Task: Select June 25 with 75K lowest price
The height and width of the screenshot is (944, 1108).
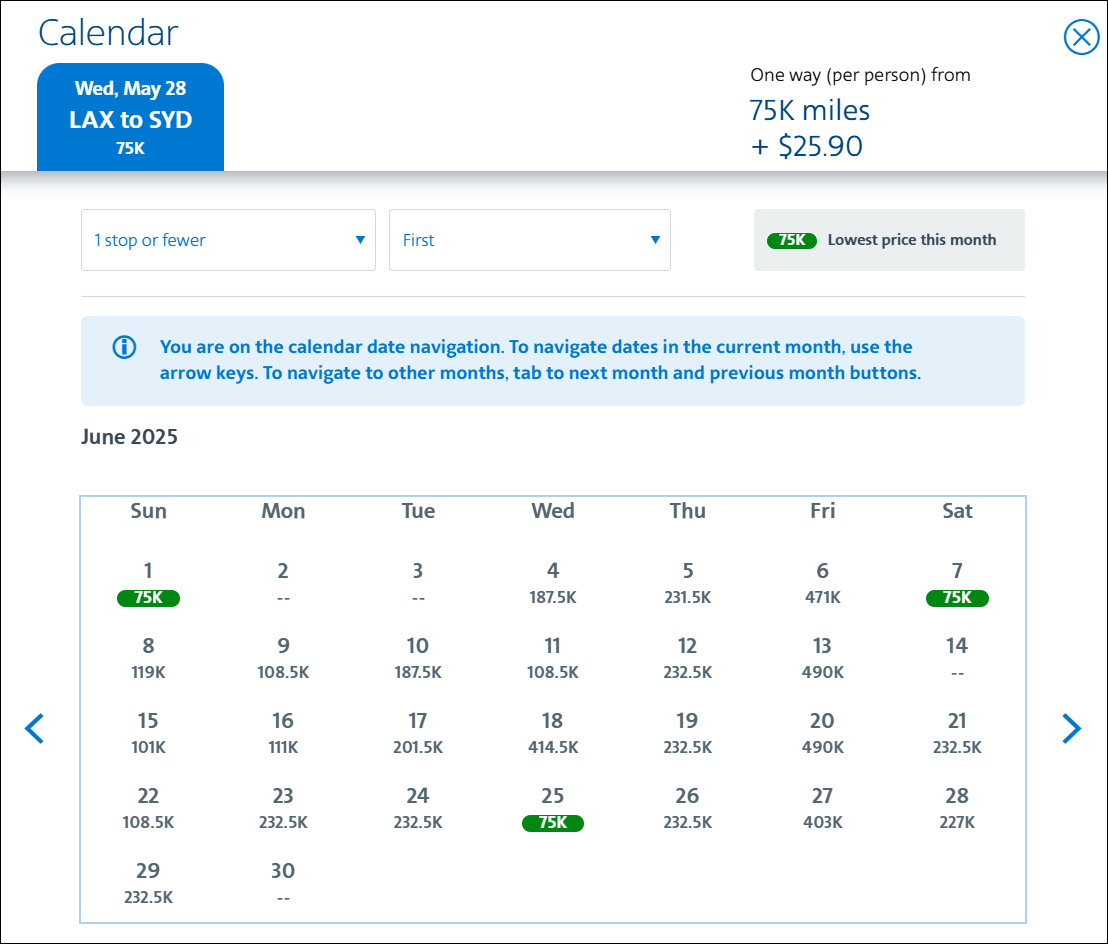Action: tap(553, 808)
